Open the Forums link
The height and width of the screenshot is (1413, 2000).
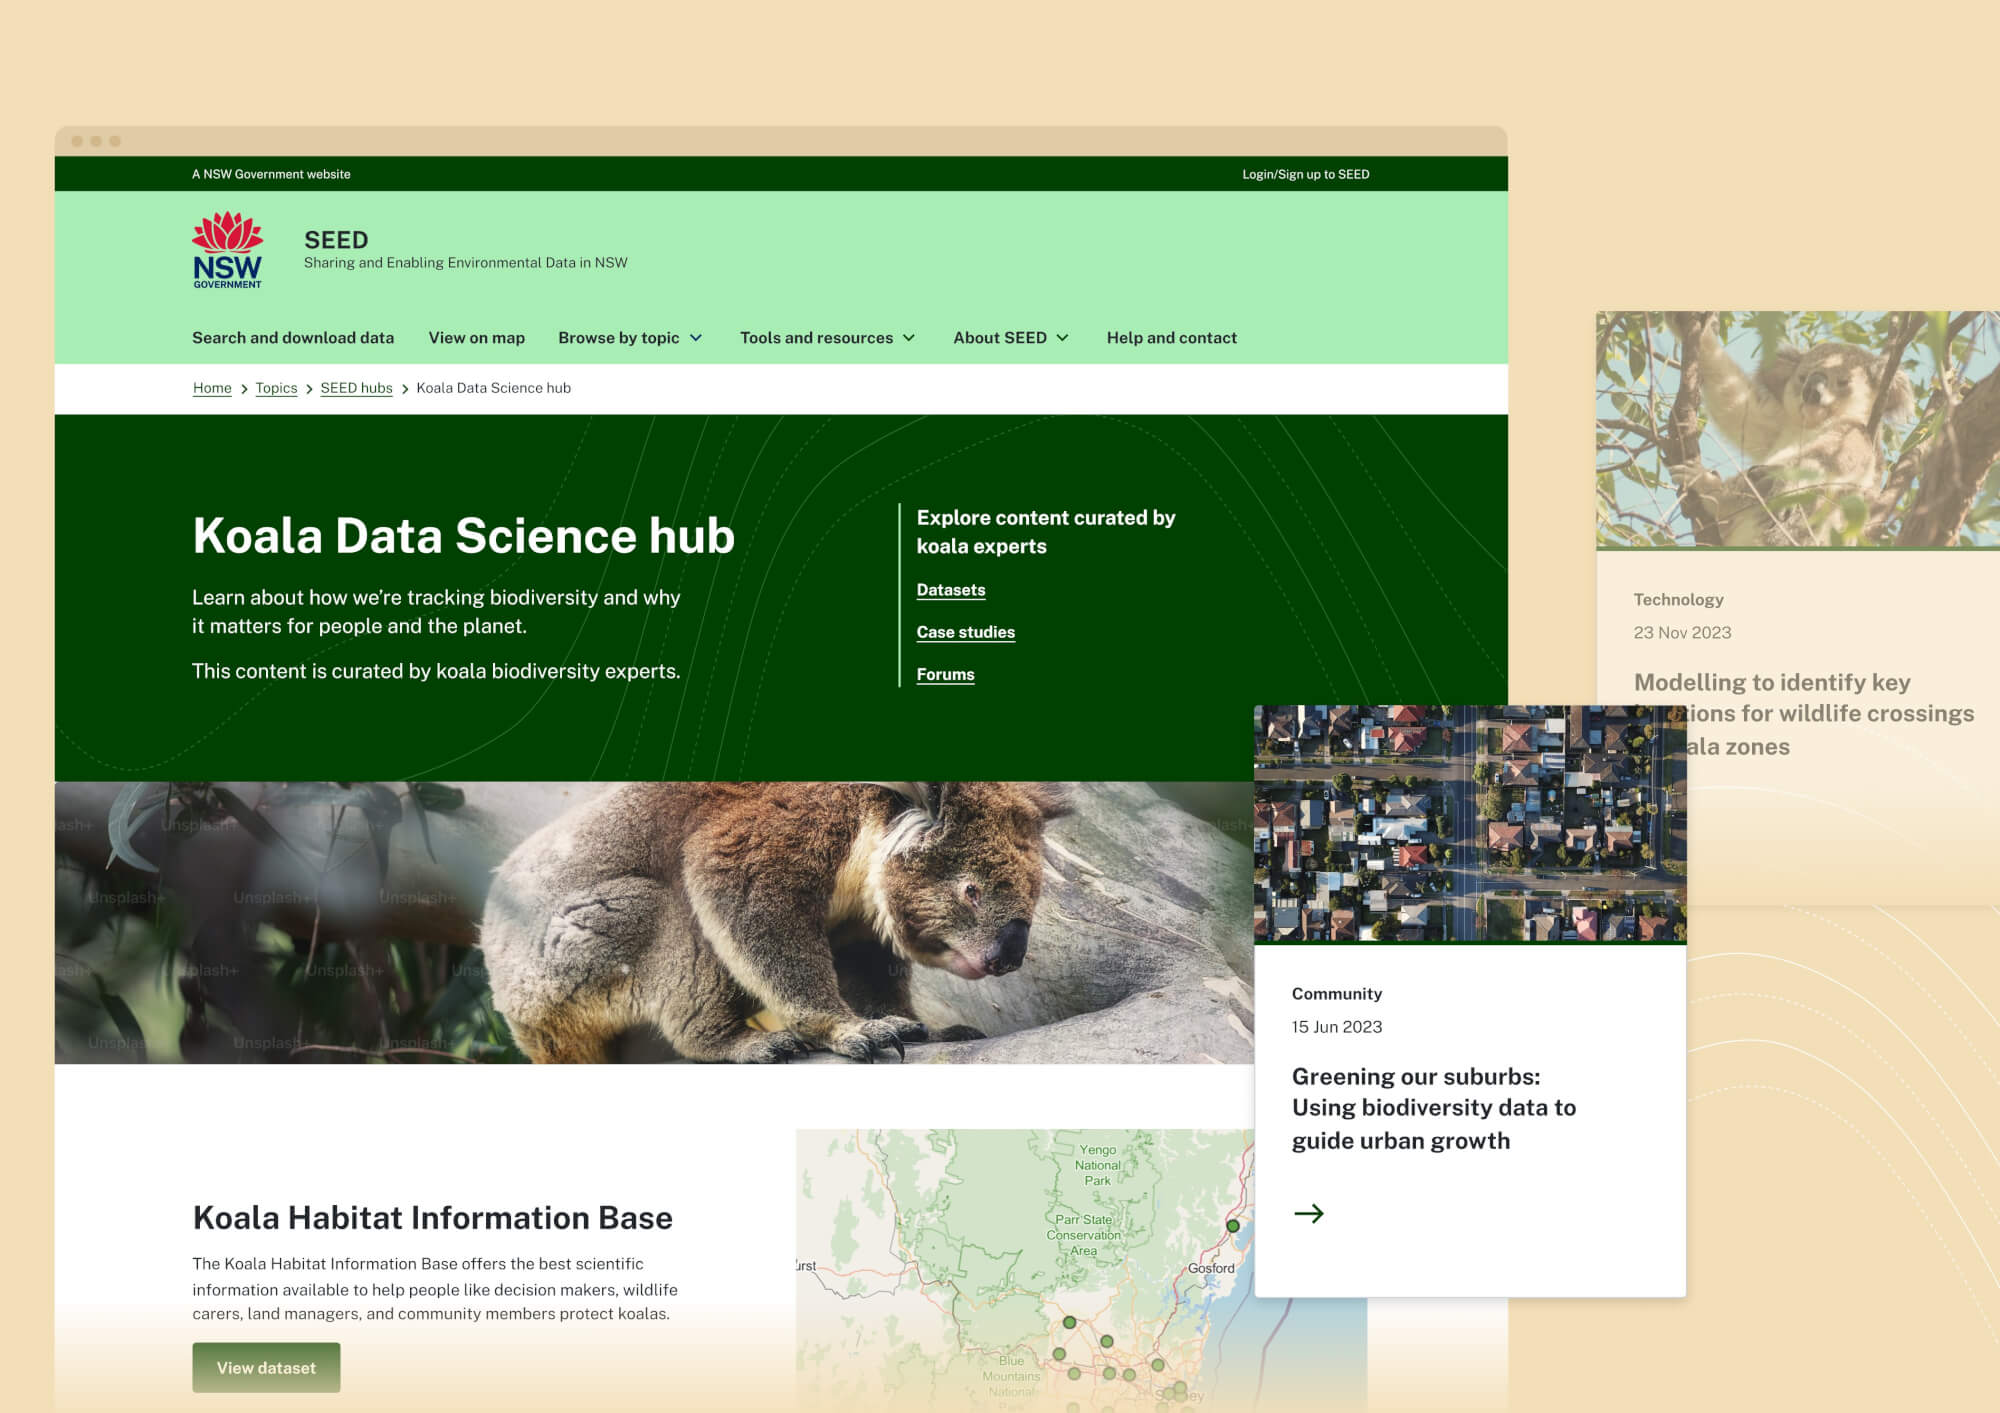[x=945, y=674]
